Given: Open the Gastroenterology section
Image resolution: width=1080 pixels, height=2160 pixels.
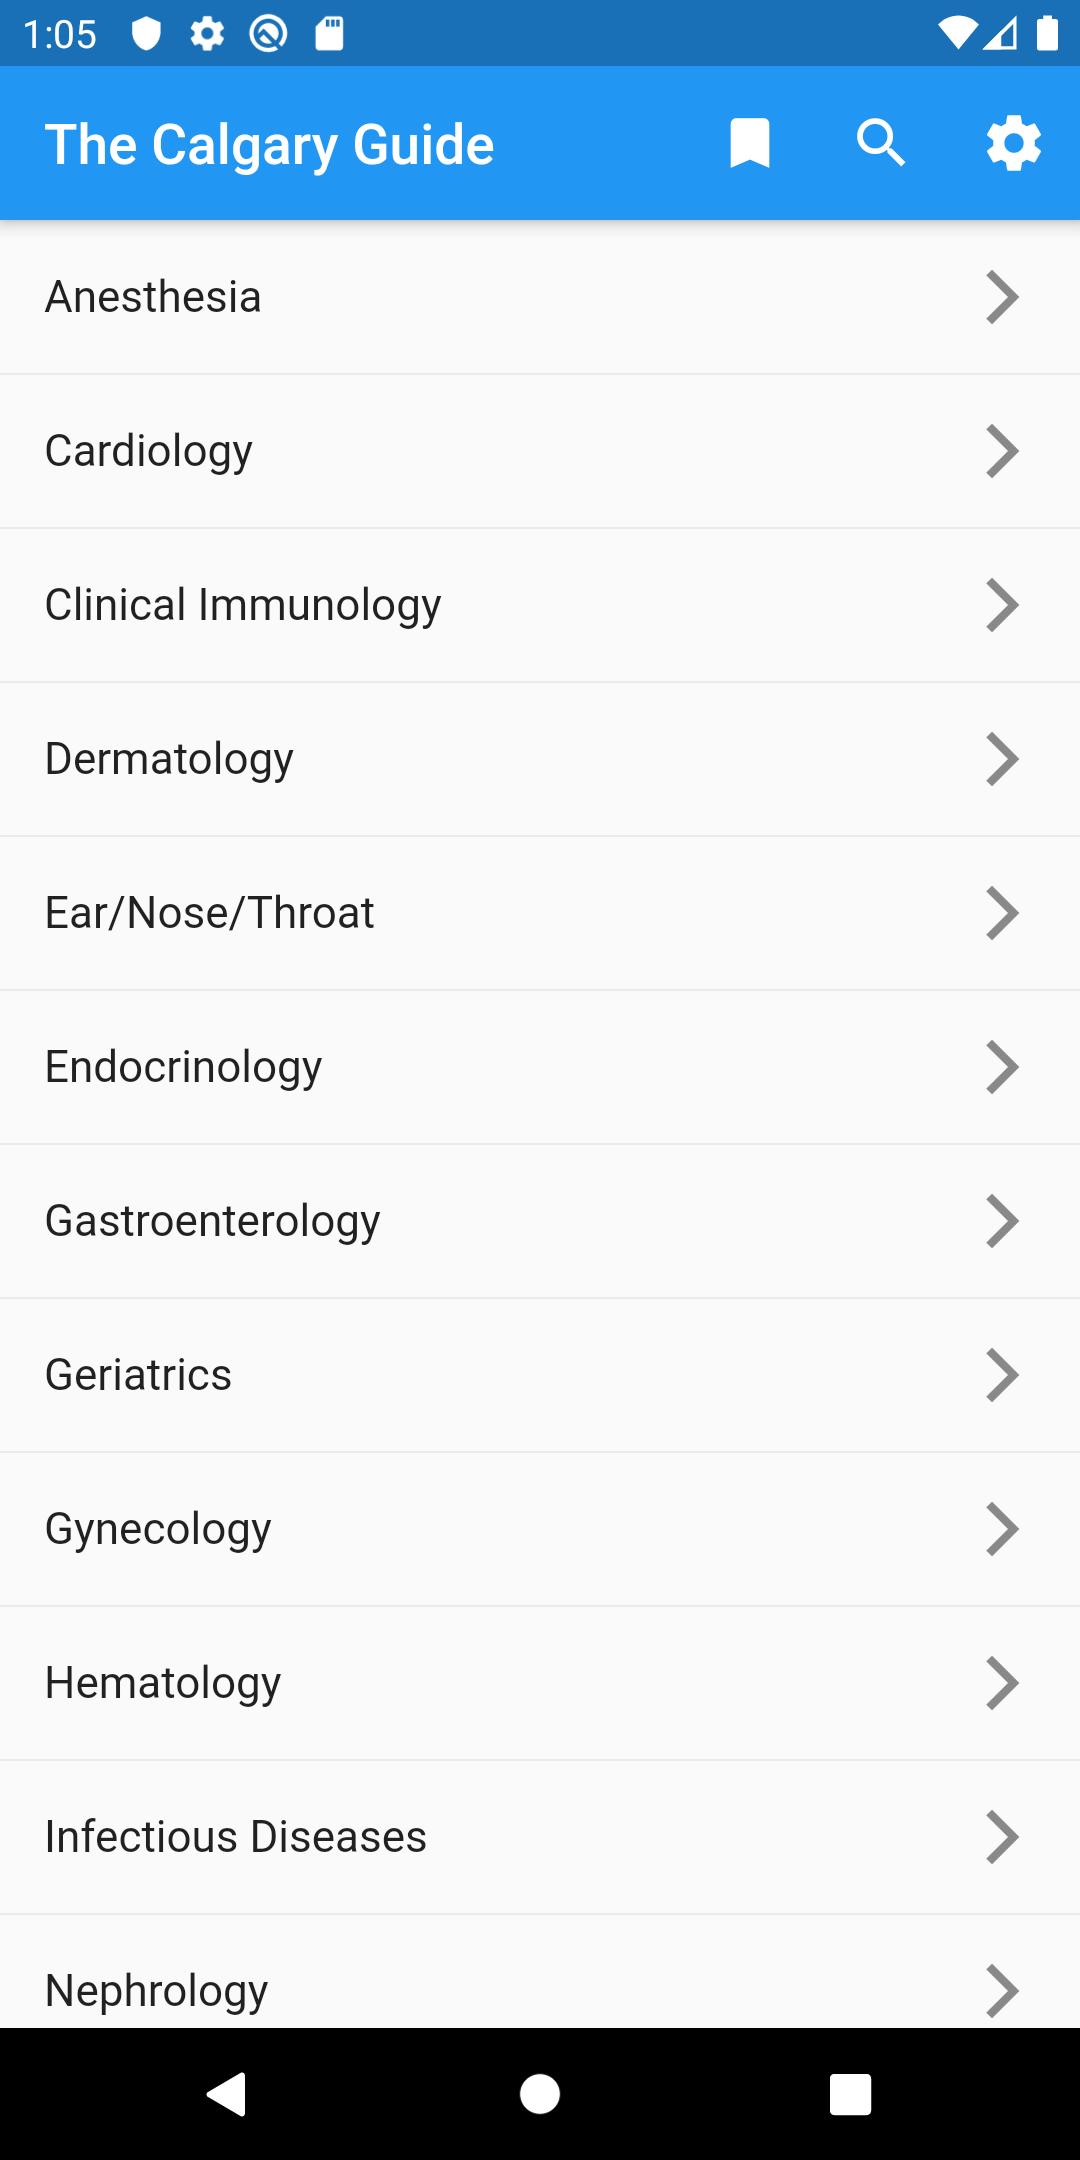Looking at the screenshot, I should pos(540,1221).
